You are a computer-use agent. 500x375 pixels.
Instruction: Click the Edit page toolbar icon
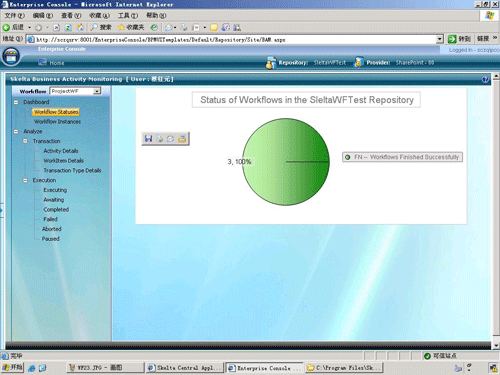(197, 27)
